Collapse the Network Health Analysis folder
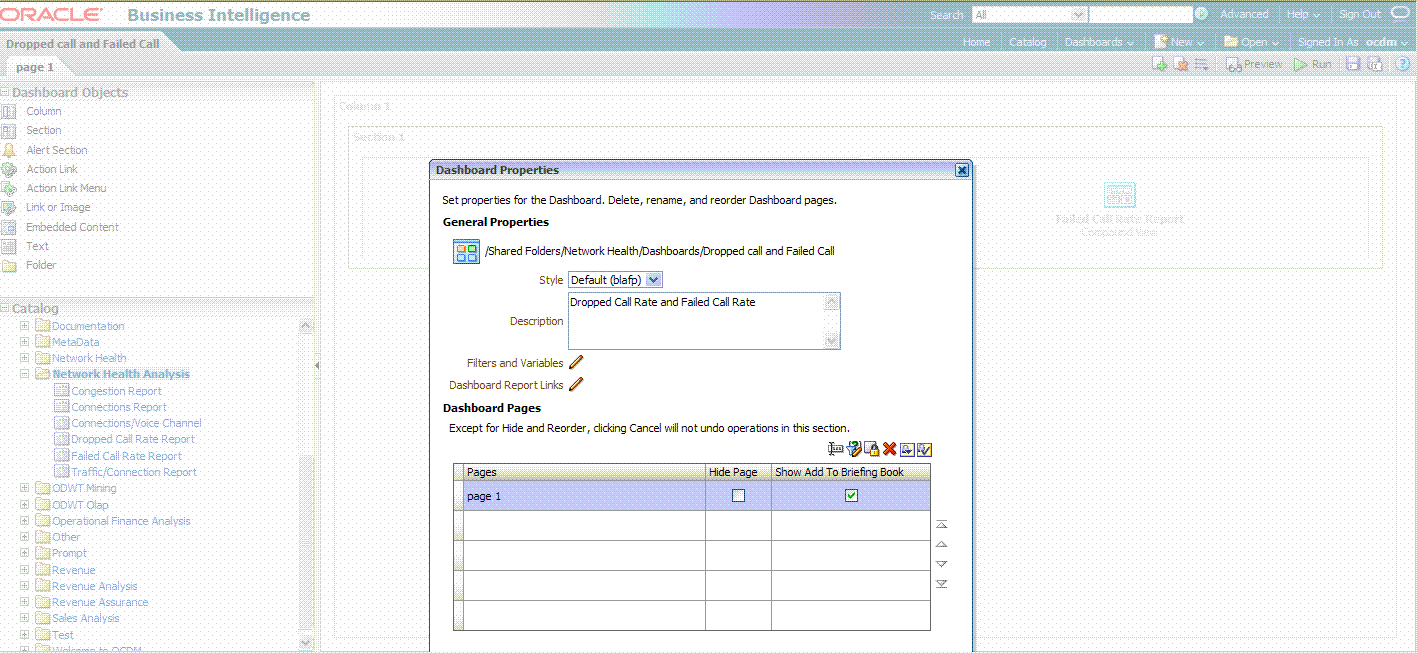 click(x=25, y=374)
